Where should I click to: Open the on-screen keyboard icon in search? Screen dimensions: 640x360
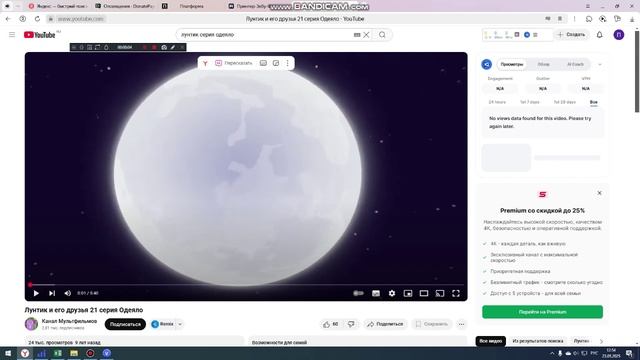[357, 35]
